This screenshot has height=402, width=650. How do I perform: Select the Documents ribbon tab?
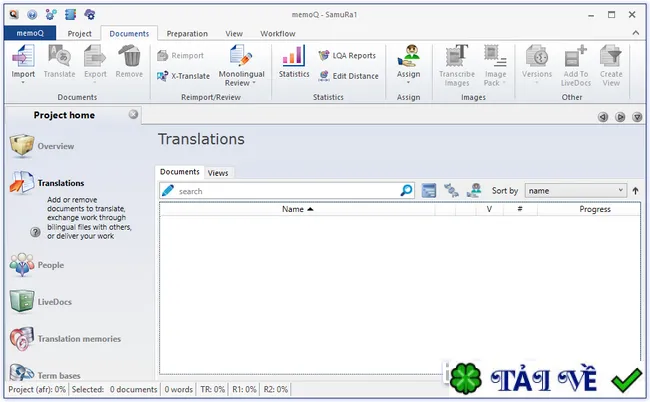129,34
